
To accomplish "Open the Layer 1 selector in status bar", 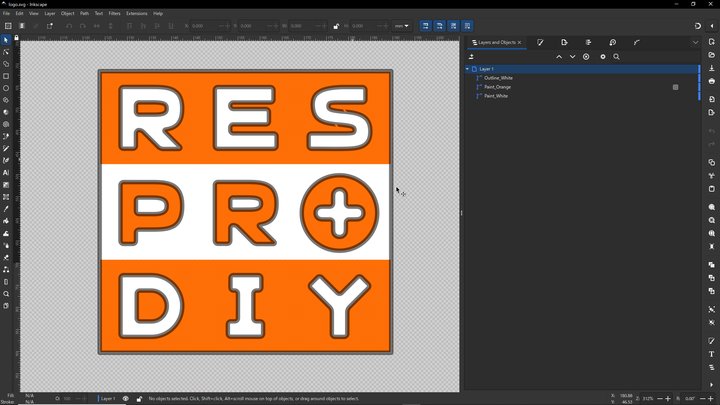I will (x=107, y=399).
